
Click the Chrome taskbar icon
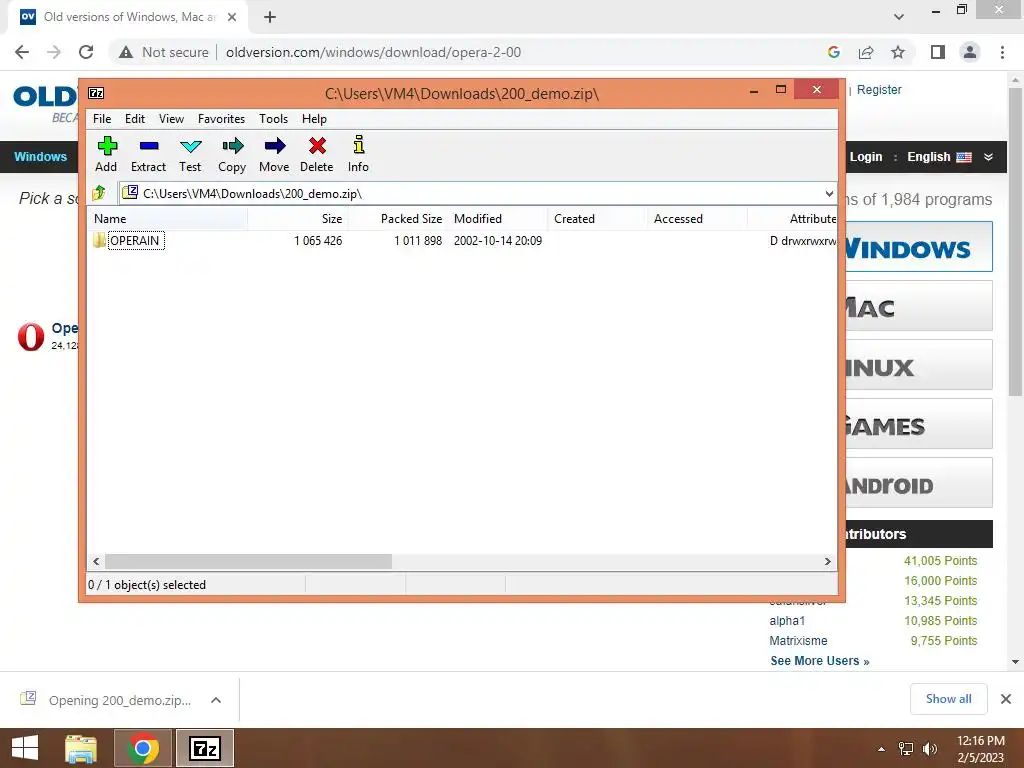coord(143,748)
